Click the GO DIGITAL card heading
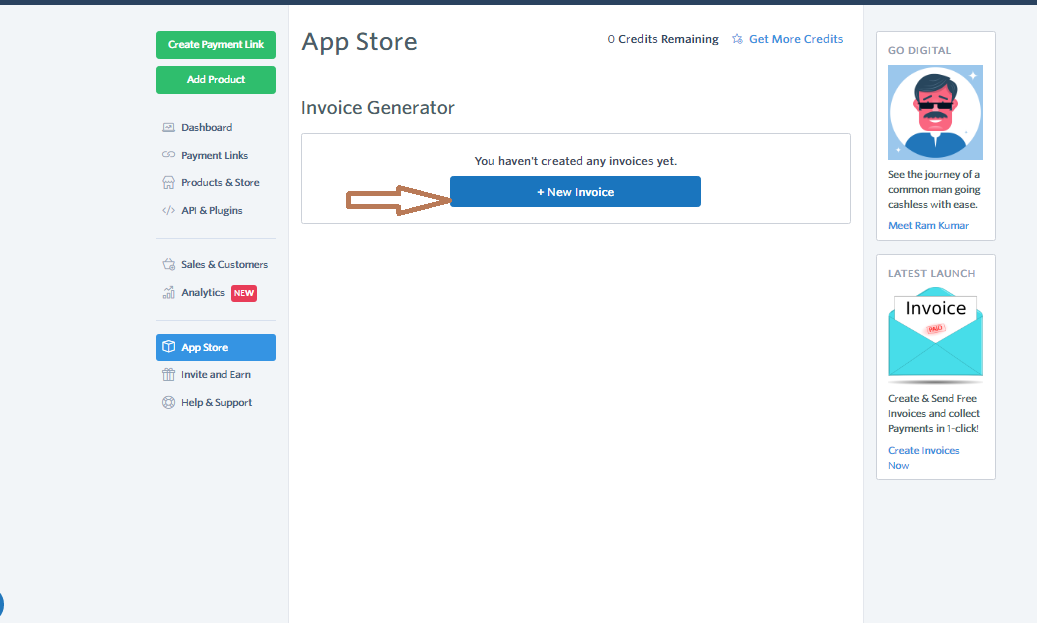The image size is (1037, 623). [x=919, y=50]
